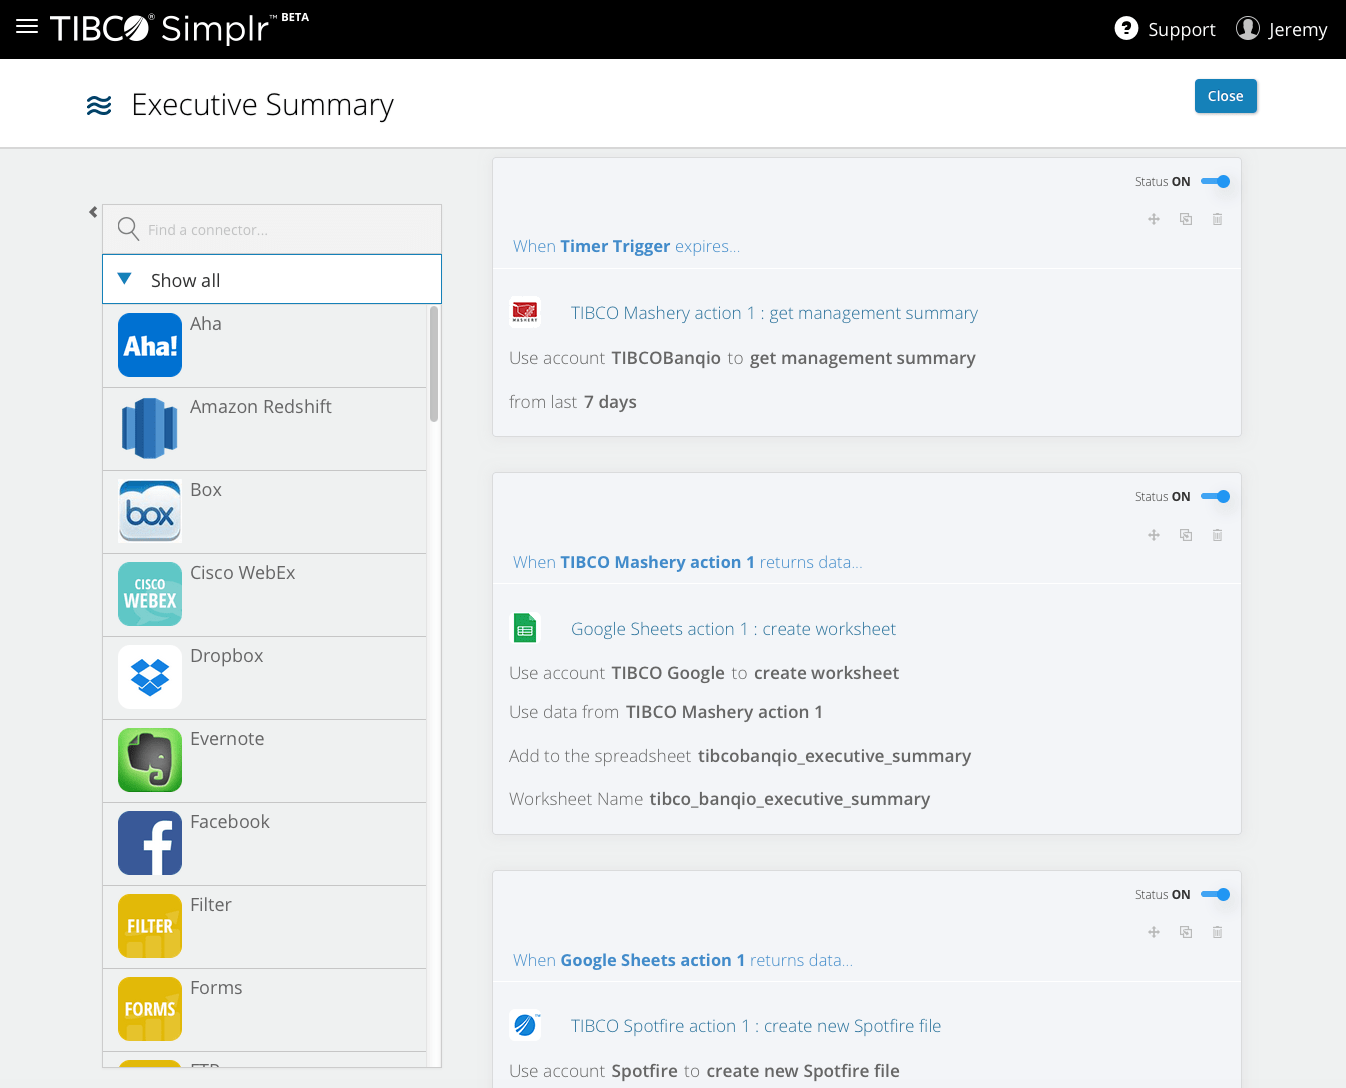This screenshot has height=1088, width=1346.
Task: Edit the TIBCOBanqio account value
Action: coord(666,358)
